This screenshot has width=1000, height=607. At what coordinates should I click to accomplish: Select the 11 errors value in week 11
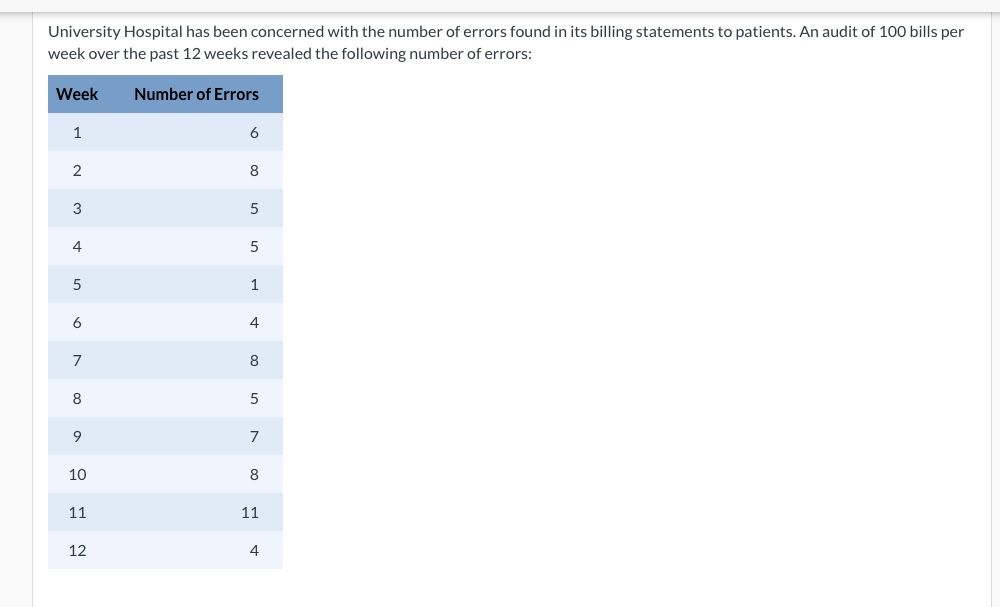[x=250, y=513]
